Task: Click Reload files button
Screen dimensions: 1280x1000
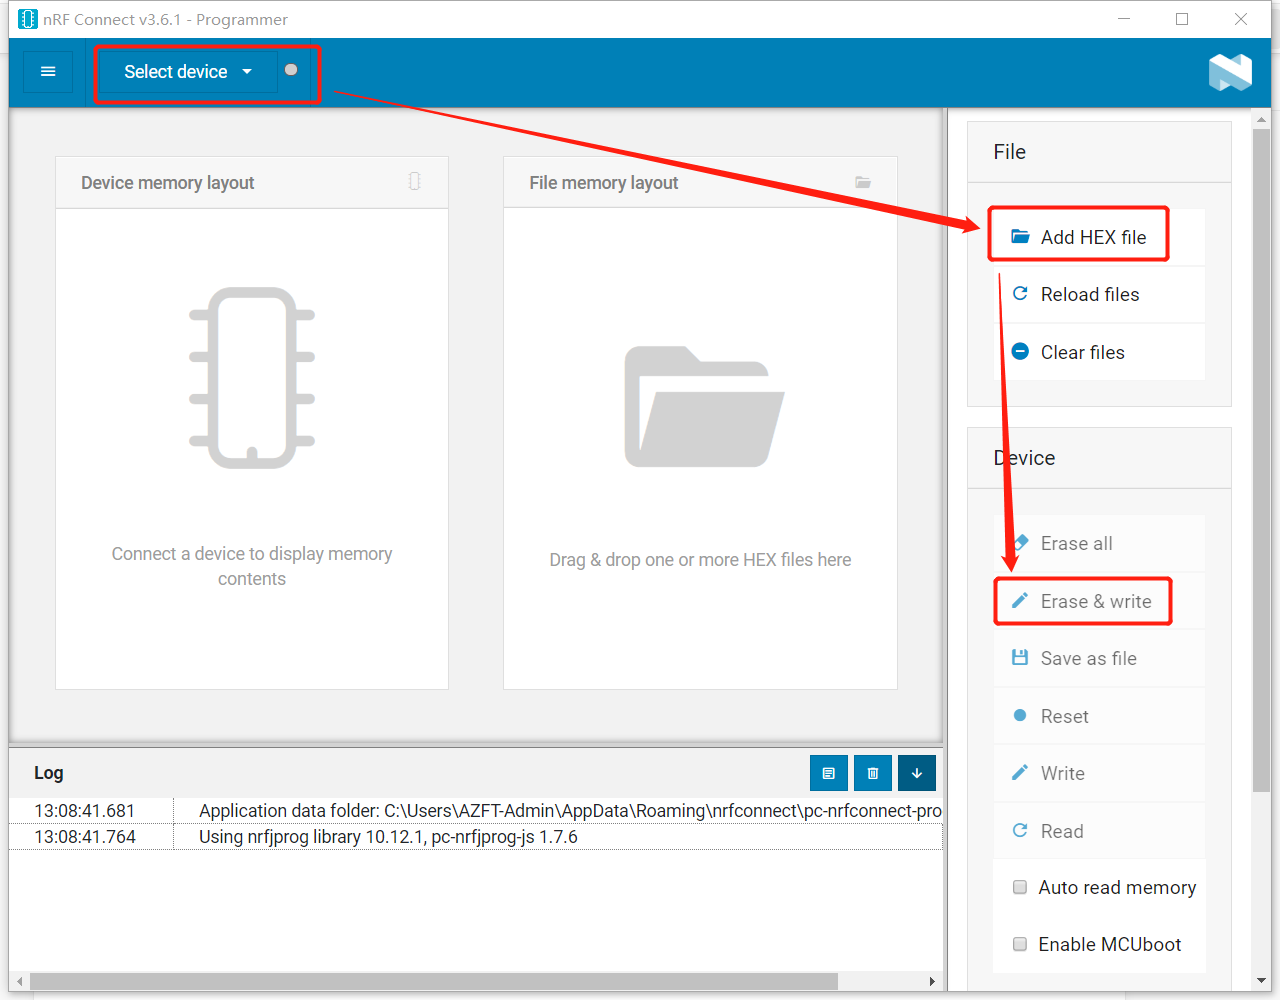Action: click(x=1099, y=294)
